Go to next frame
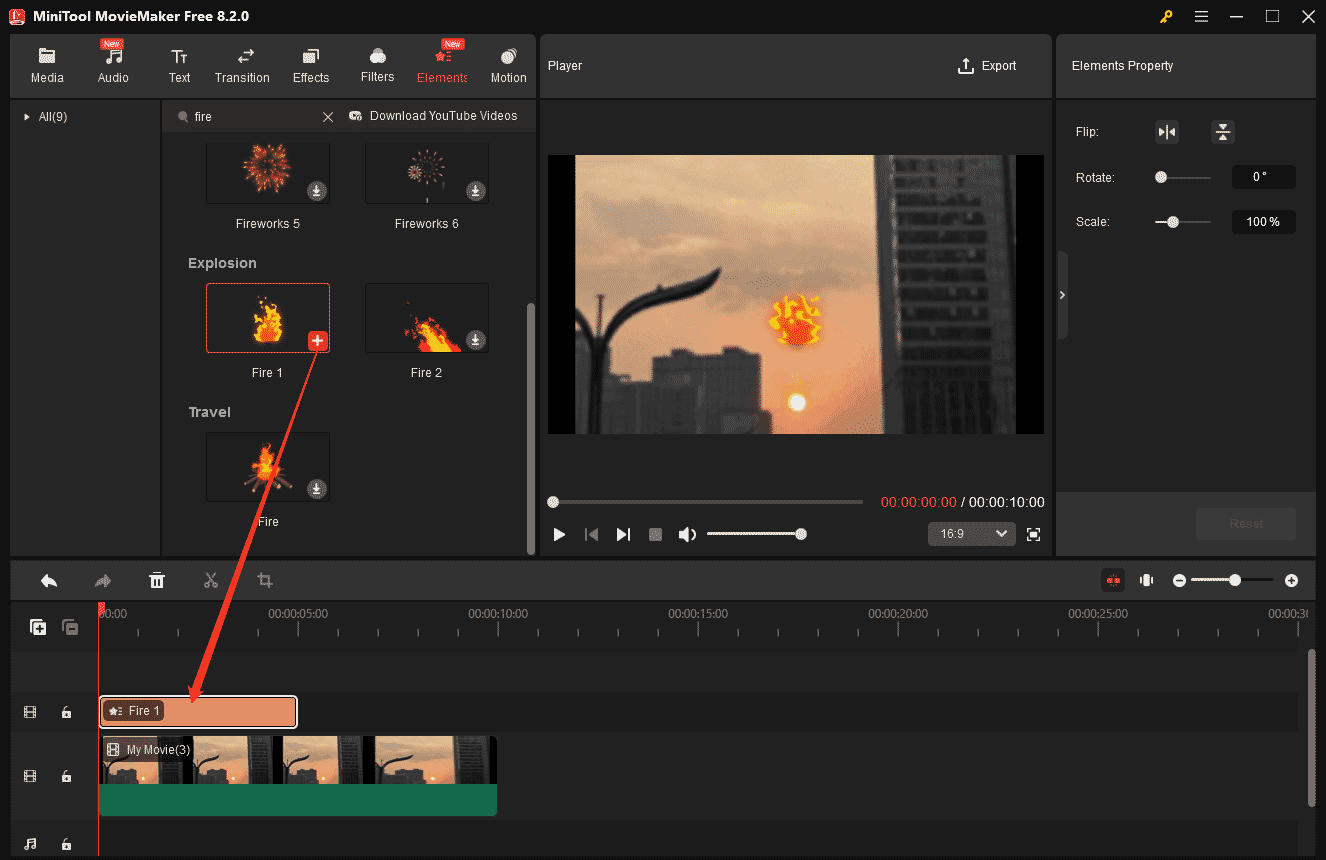Screen dimensions: 1326x860 tap(623, 535)
